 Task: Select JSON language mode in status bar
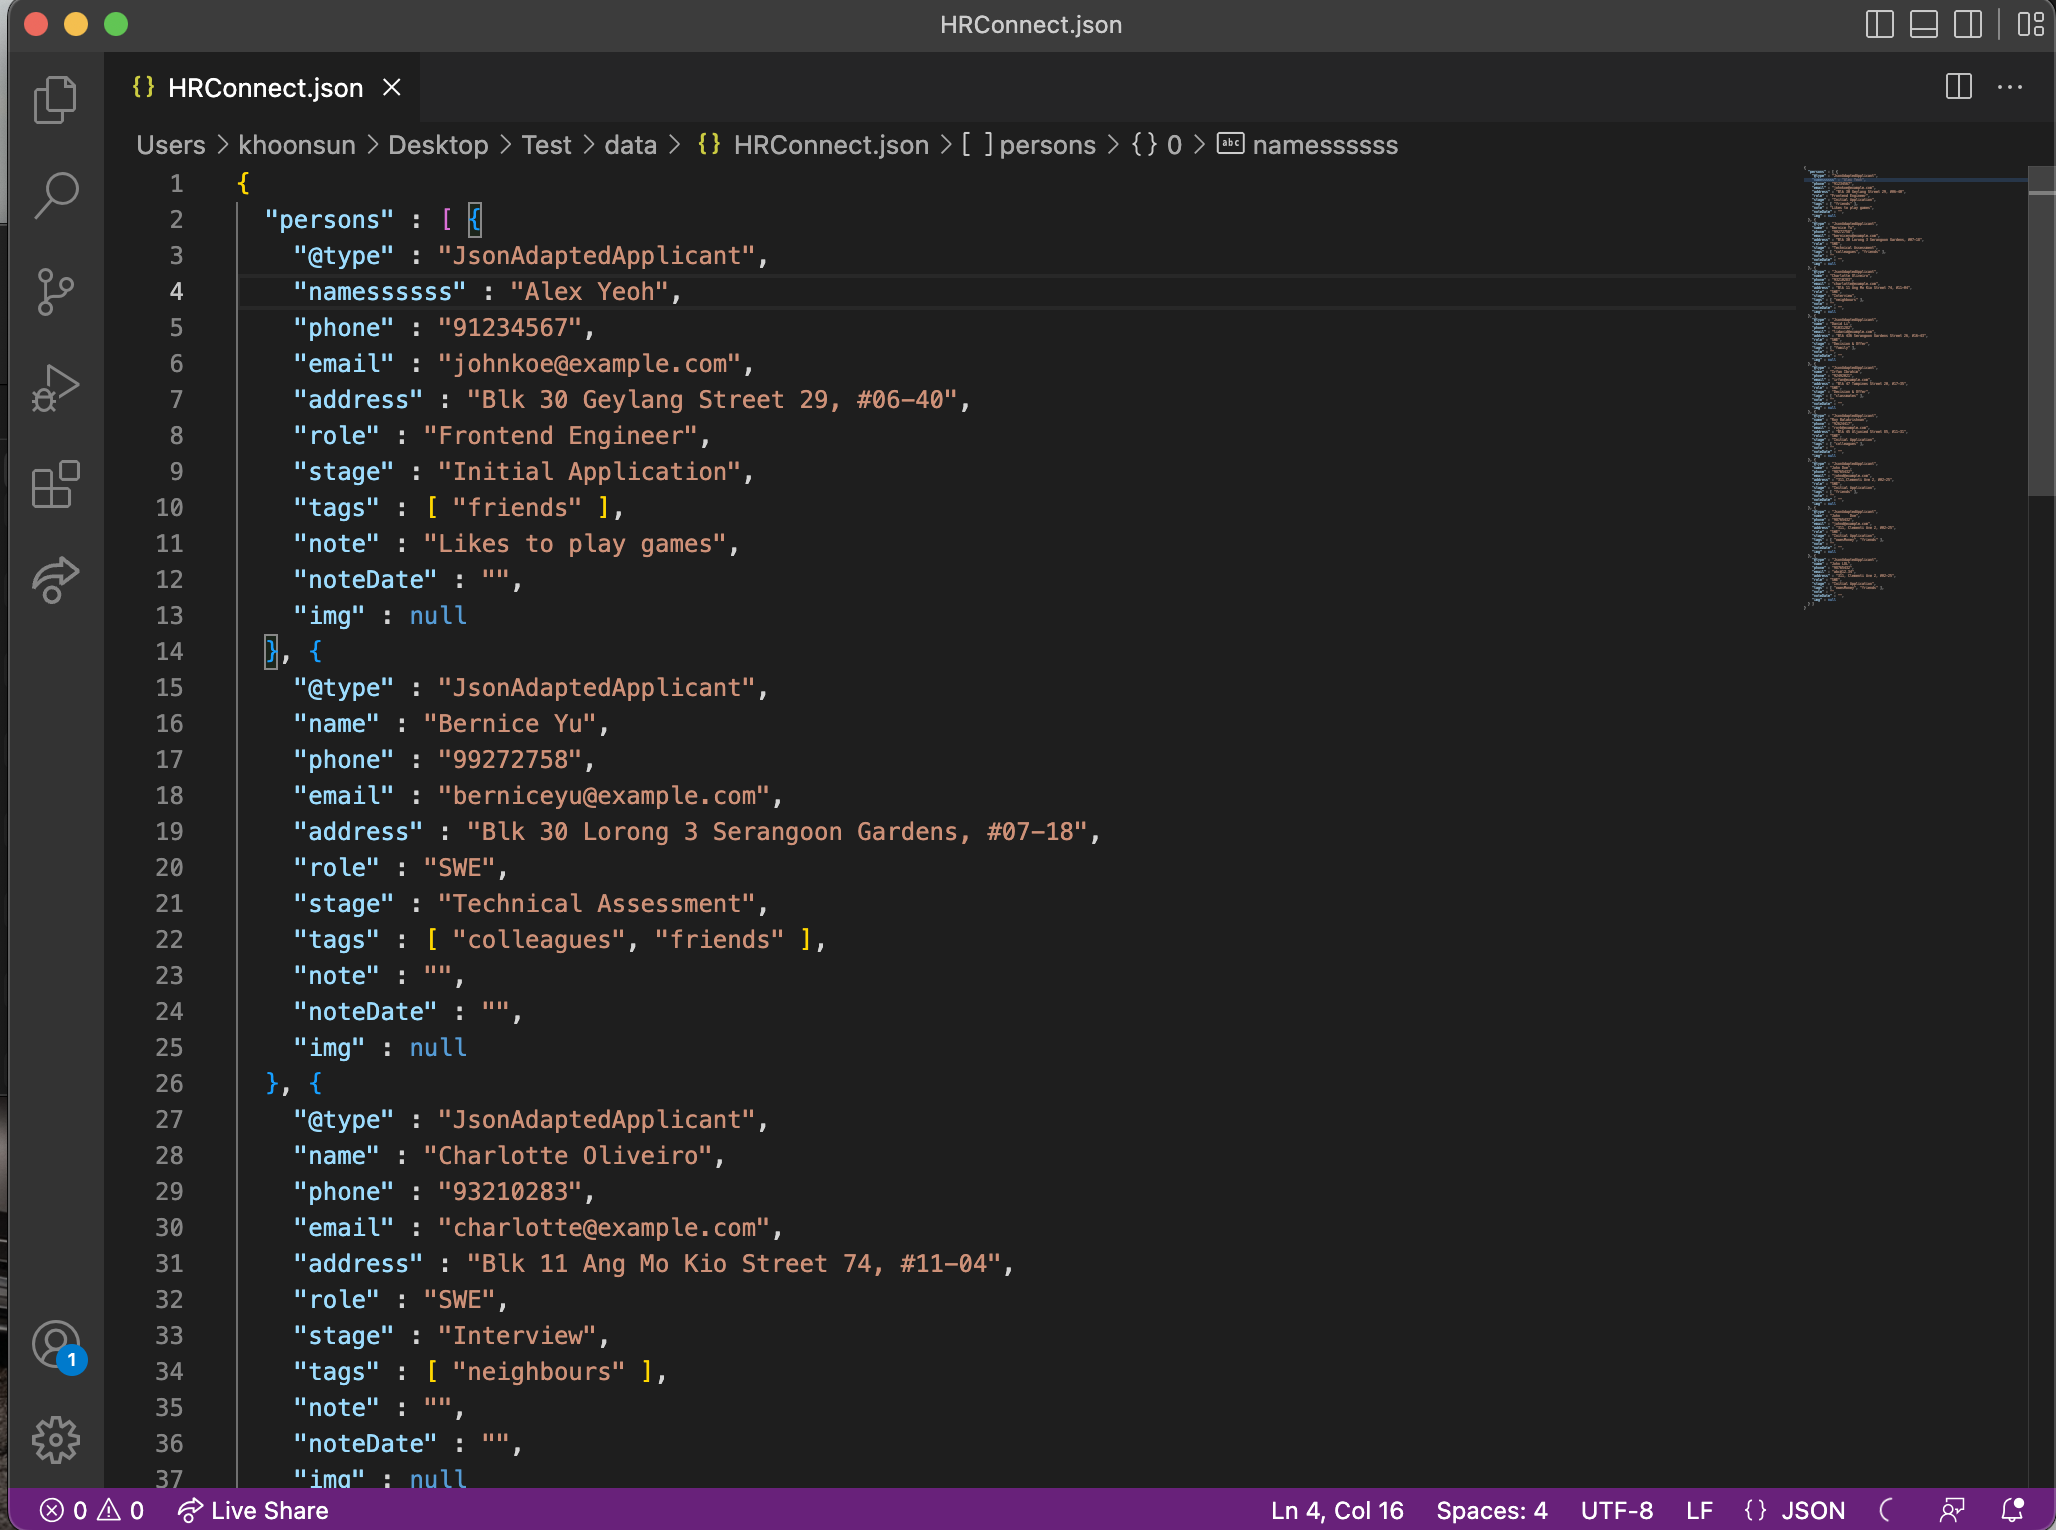(x=1812, y=1510)
